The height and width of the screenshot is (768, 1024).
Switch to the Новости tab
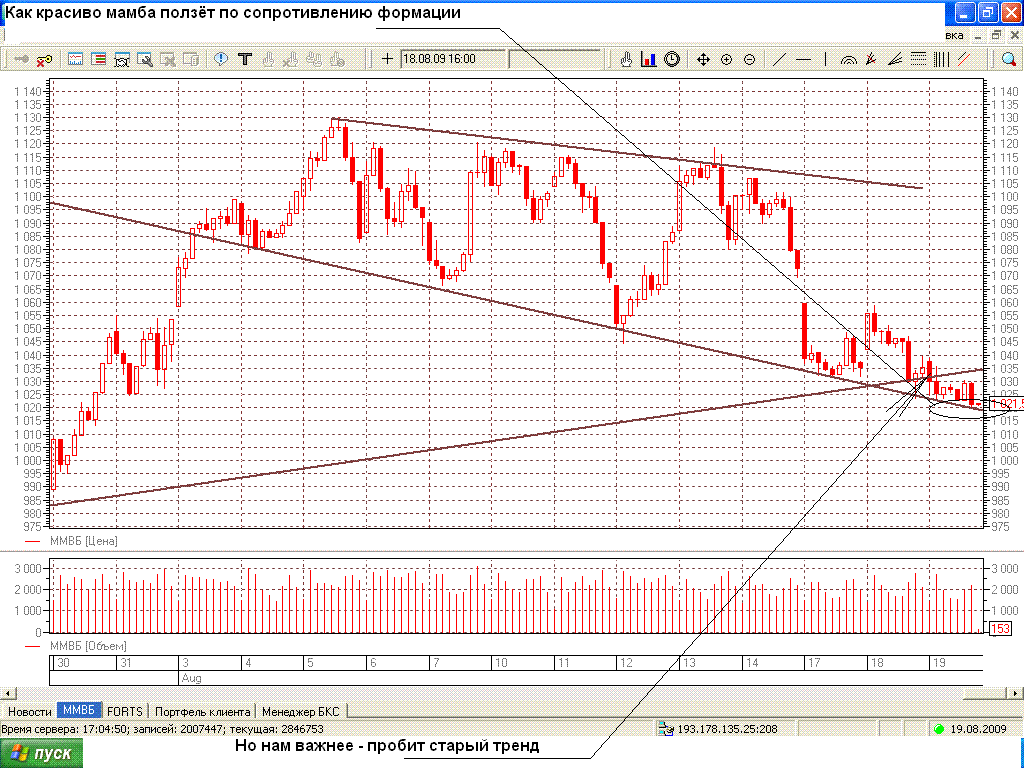click(28, 711)
